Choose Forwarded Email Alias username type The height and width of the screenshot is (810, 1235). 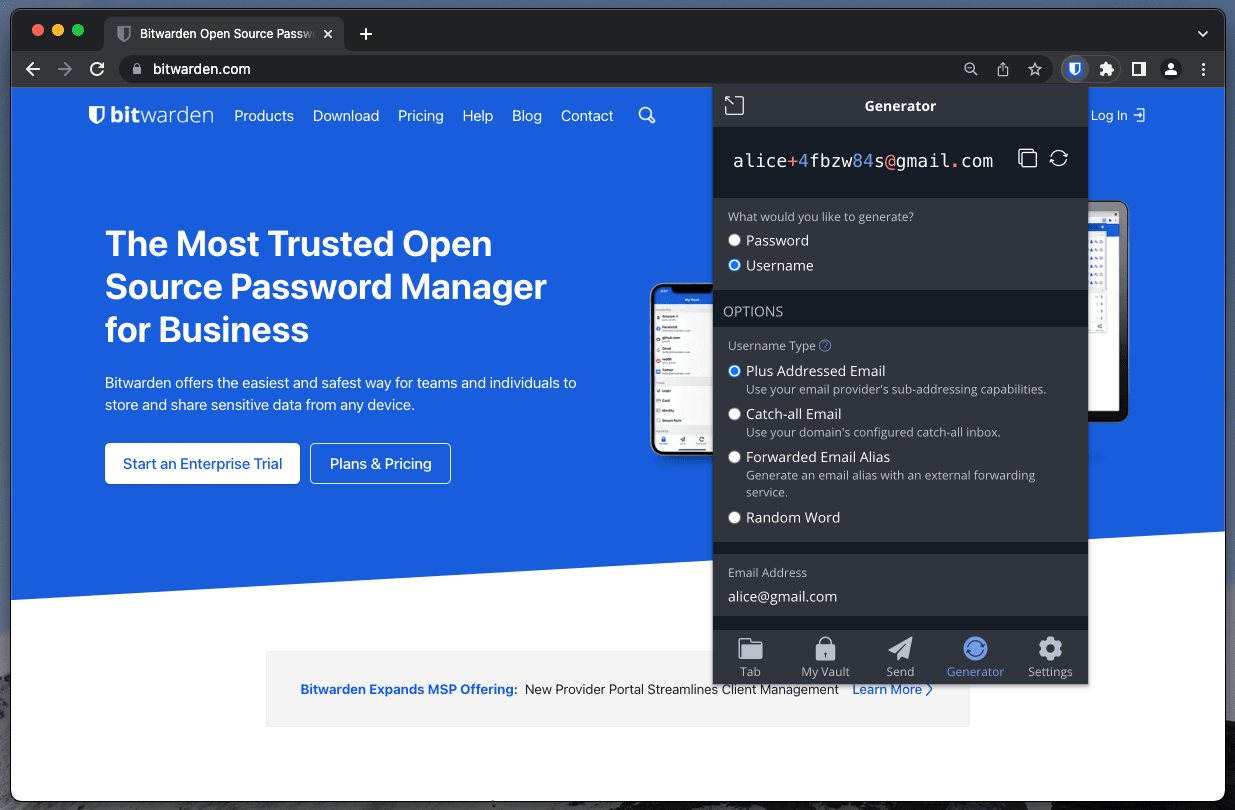pos(735,456)
